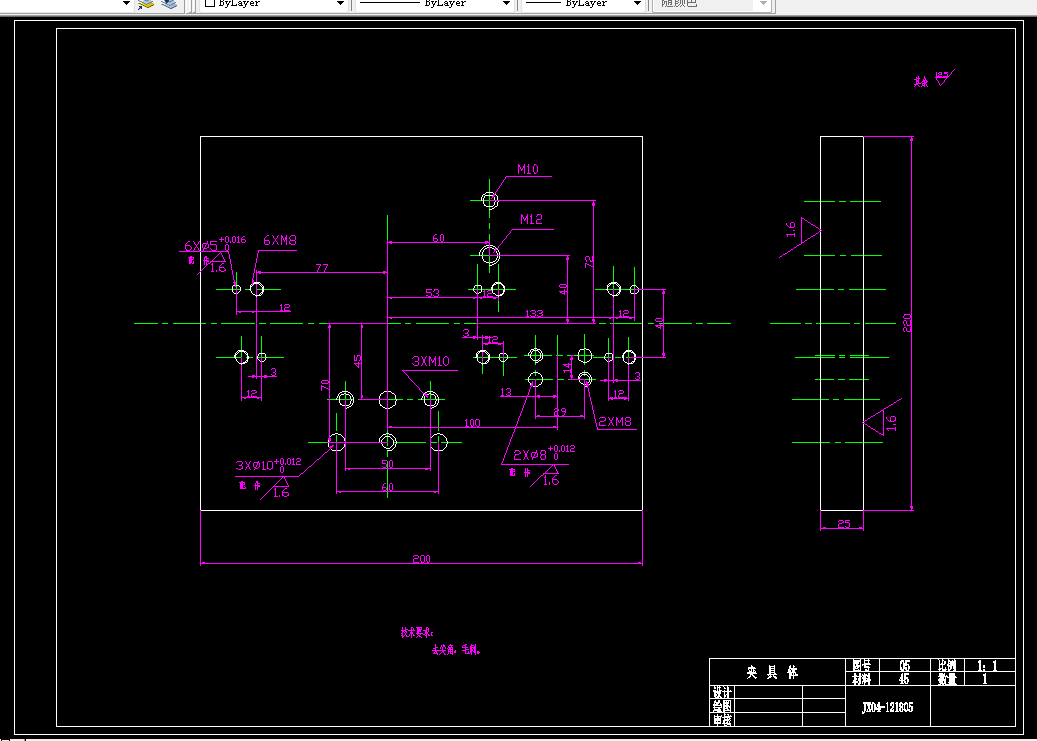1037x741 pixels.
Task: Select the 去尖角、毛刺 note text
Action: [456, 650]
